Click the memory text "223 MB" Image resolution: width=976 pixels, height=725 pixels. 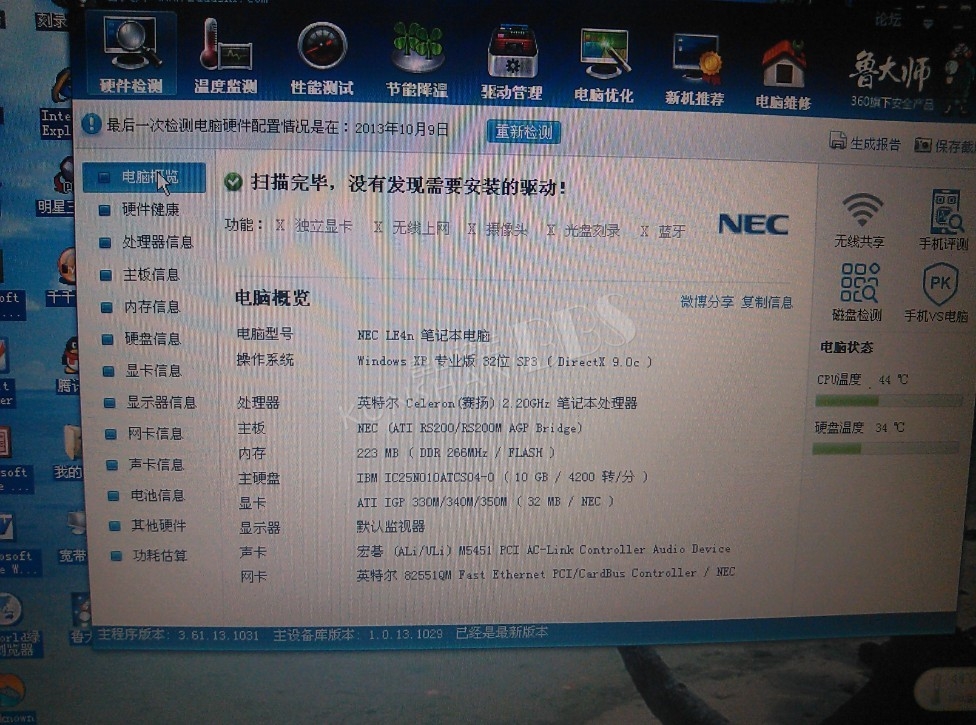(378, 452)
